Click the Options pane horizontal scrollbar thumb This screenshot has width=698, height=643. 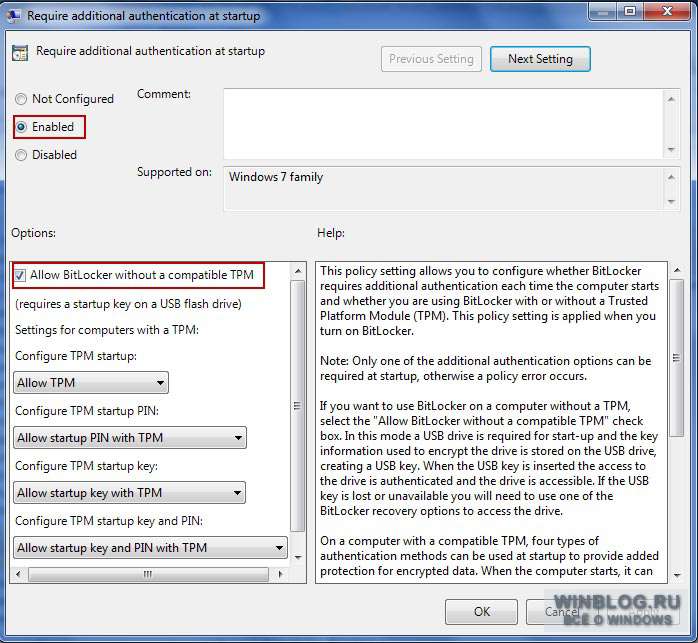pos(148,574)
